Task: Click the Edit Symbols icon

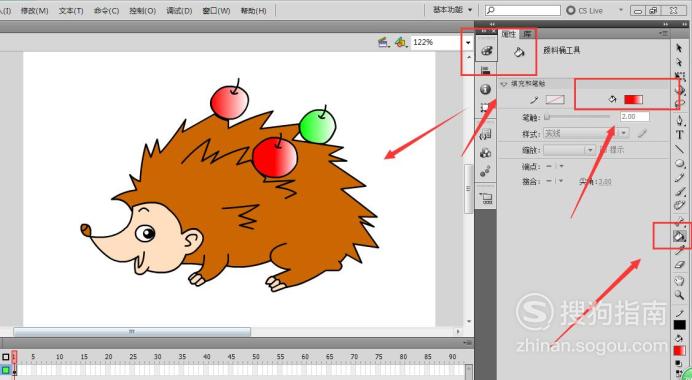Action: [x=400, y=42]
